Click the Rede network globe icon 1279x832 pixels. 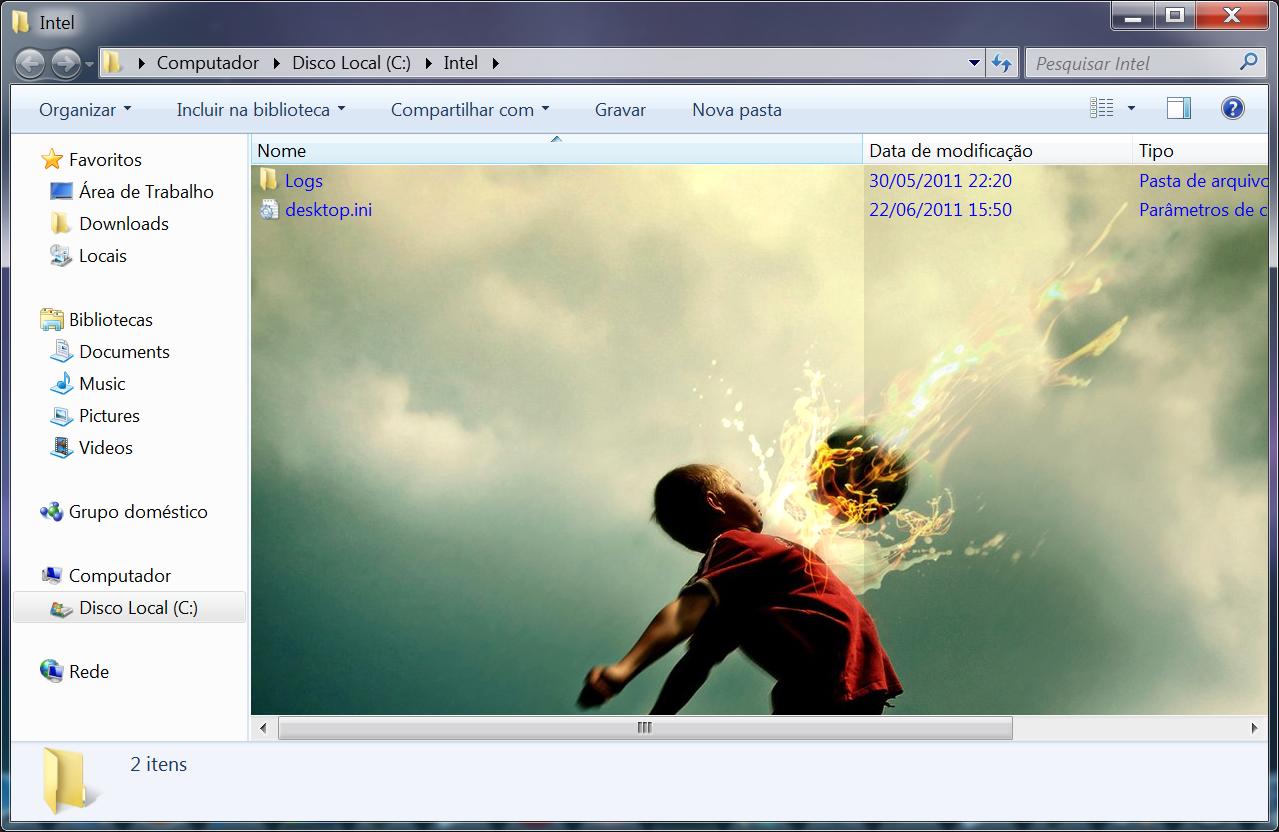coord(52,671)
